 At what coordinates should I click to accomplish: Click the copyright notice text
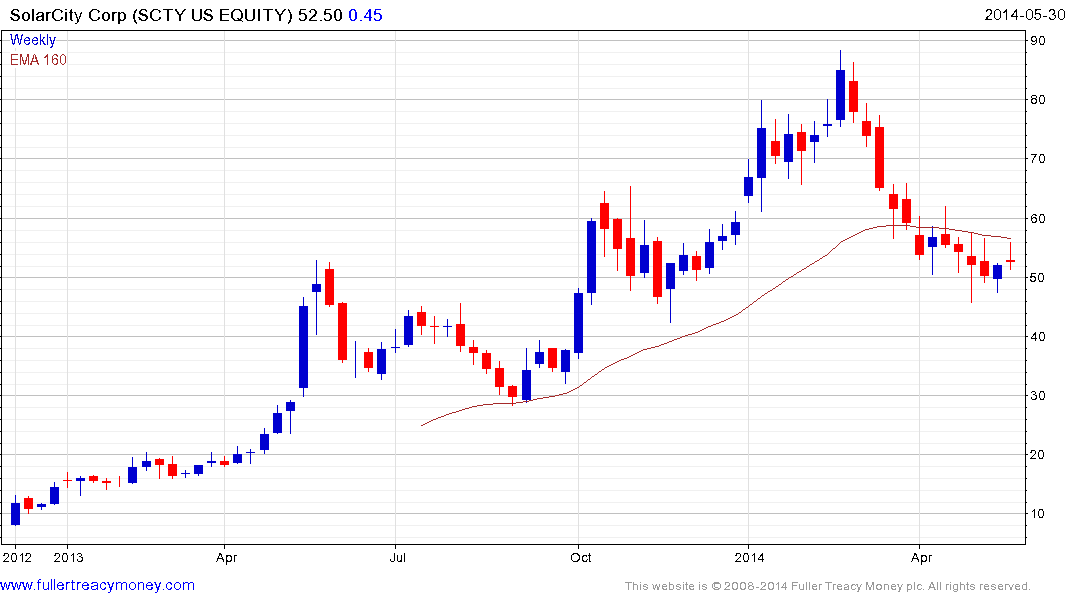click(828, 586)
